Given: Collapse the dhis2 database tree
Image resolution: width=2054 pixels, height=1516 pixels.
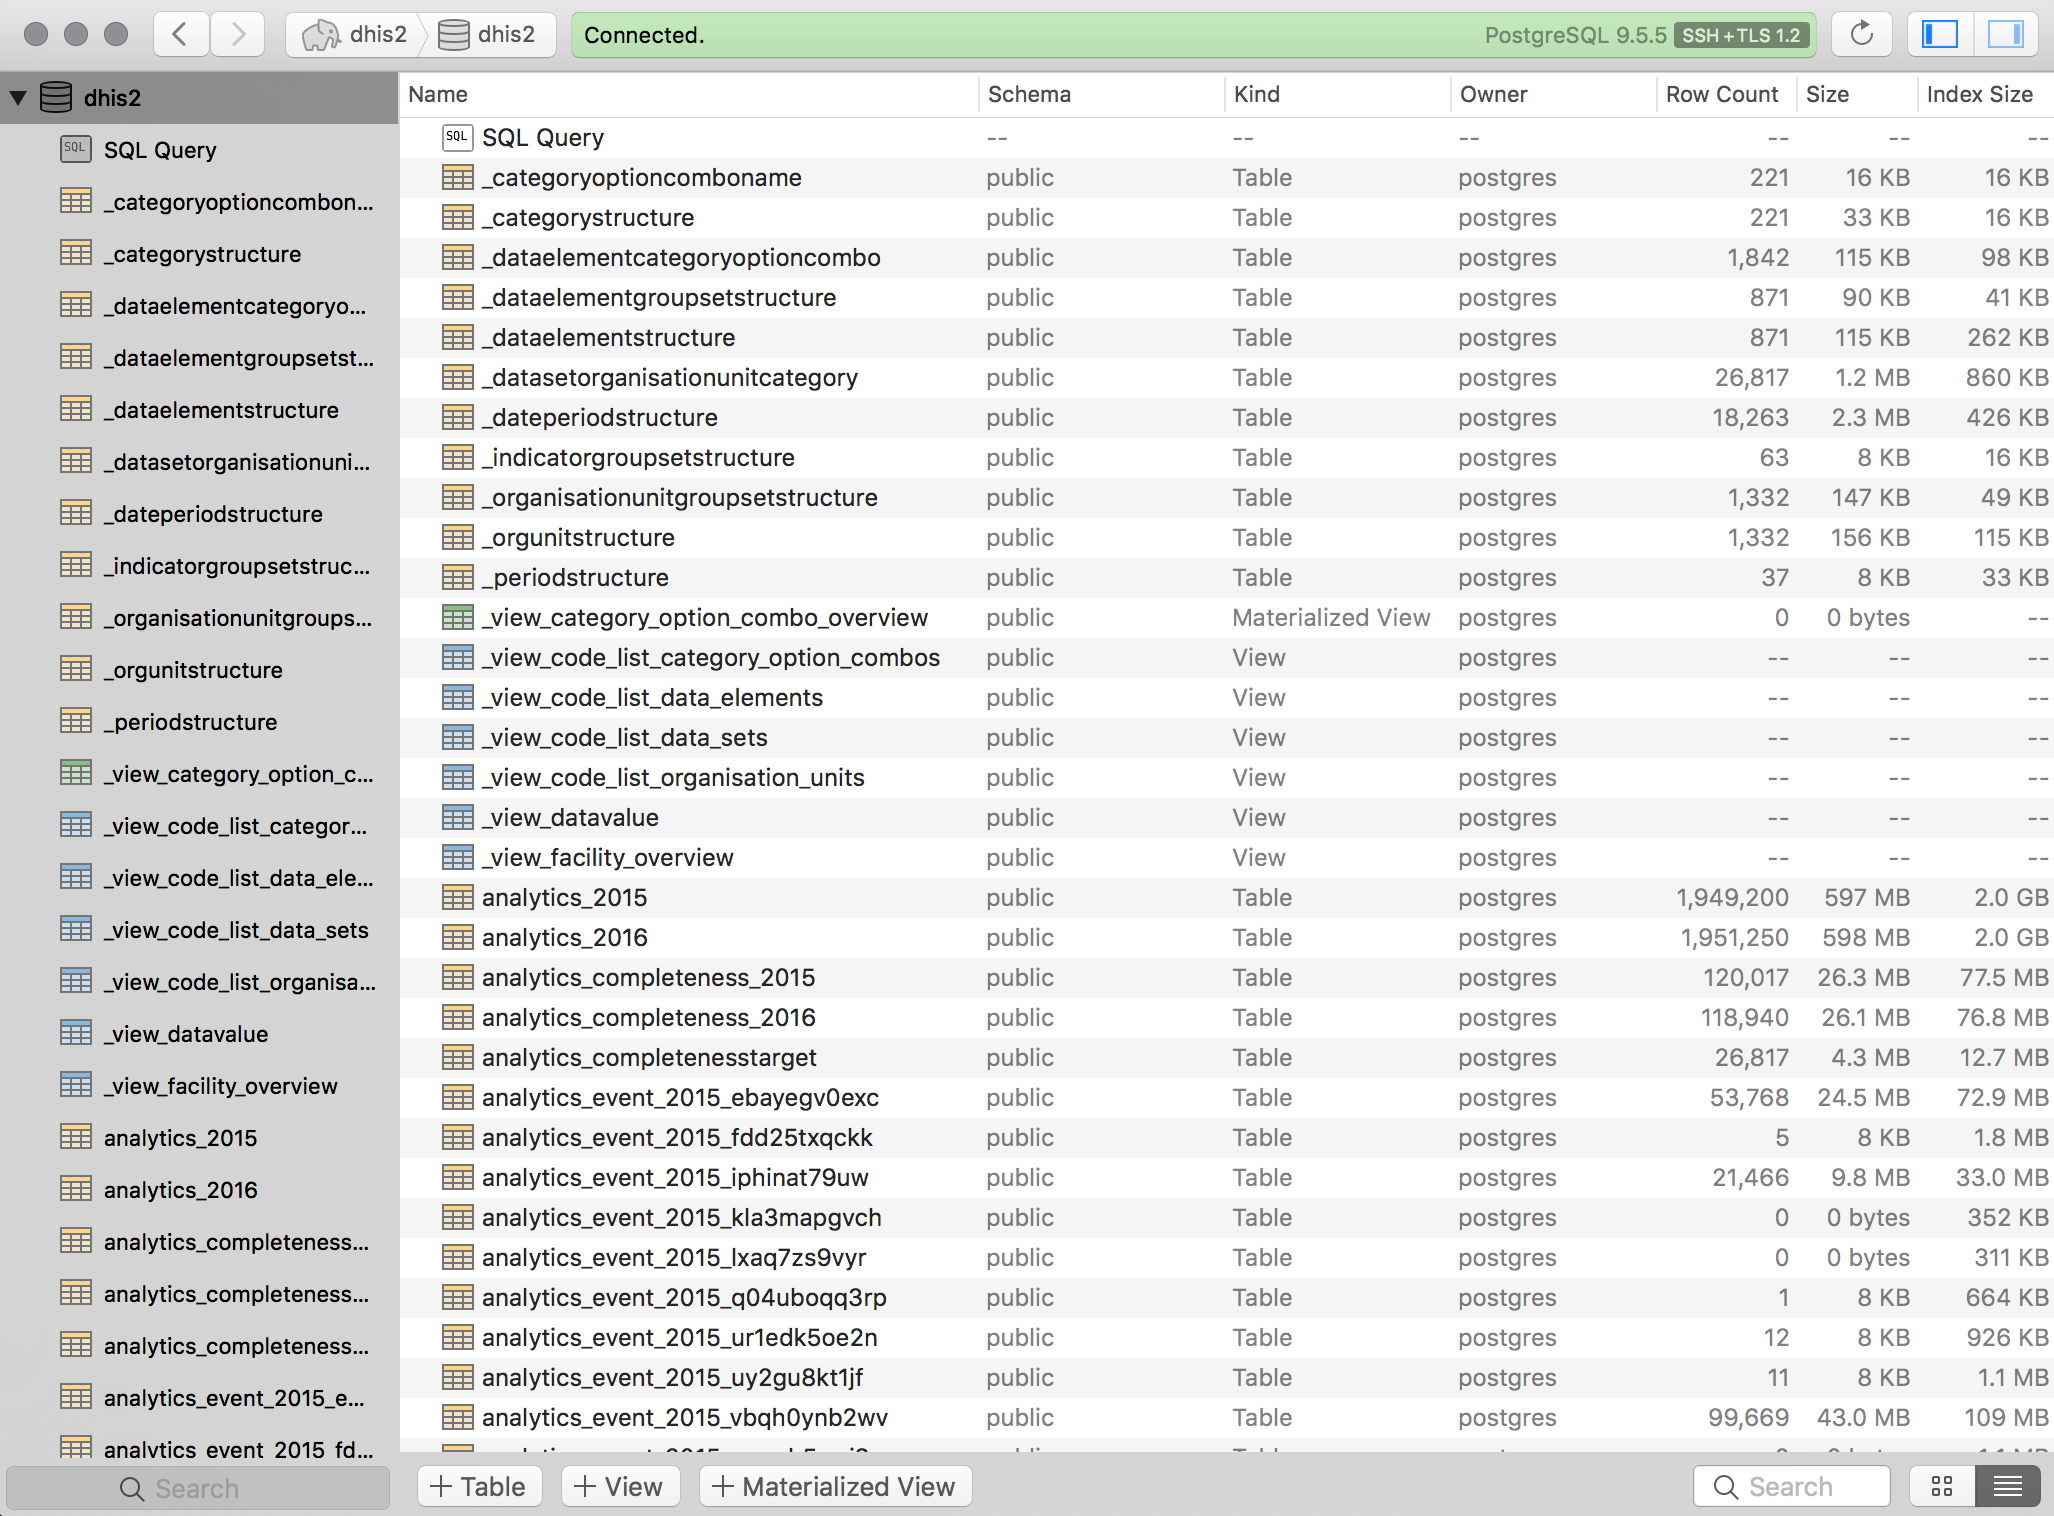Looking at the screenshot, I should (x=18, y=98).
